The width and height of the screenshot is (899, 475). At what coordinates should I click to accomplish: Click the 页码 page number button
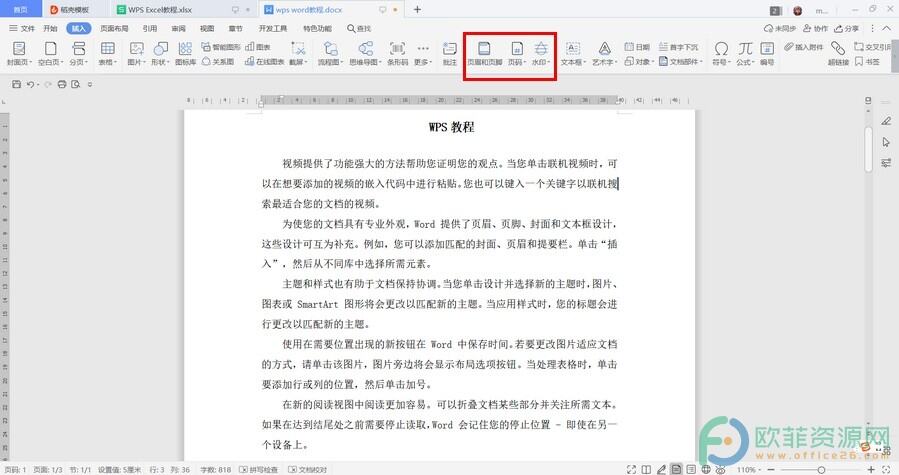[x=517, y=53]
